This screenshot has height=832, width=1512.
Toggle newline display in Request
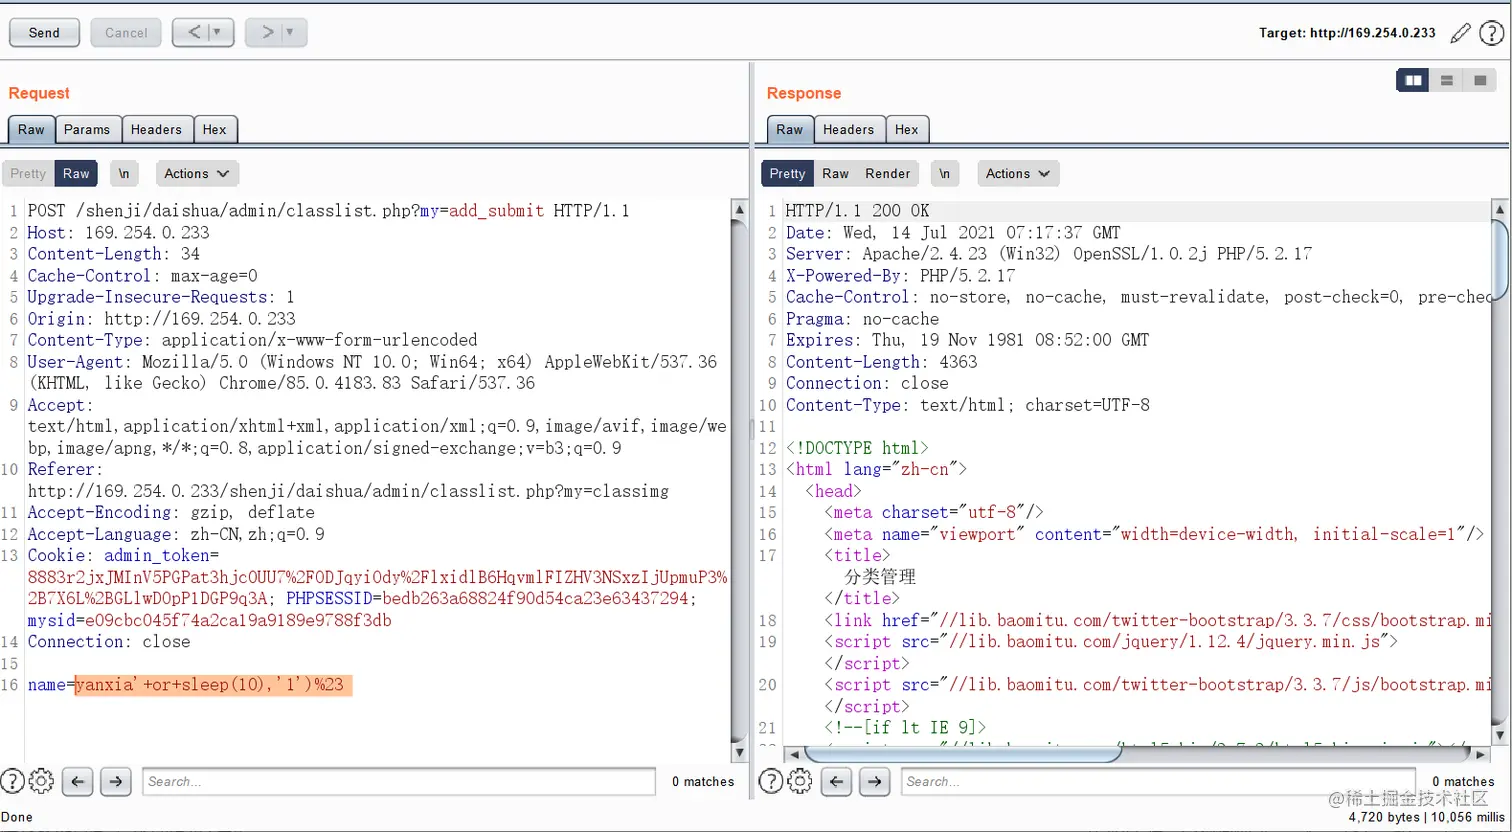[x=124, y=173]
